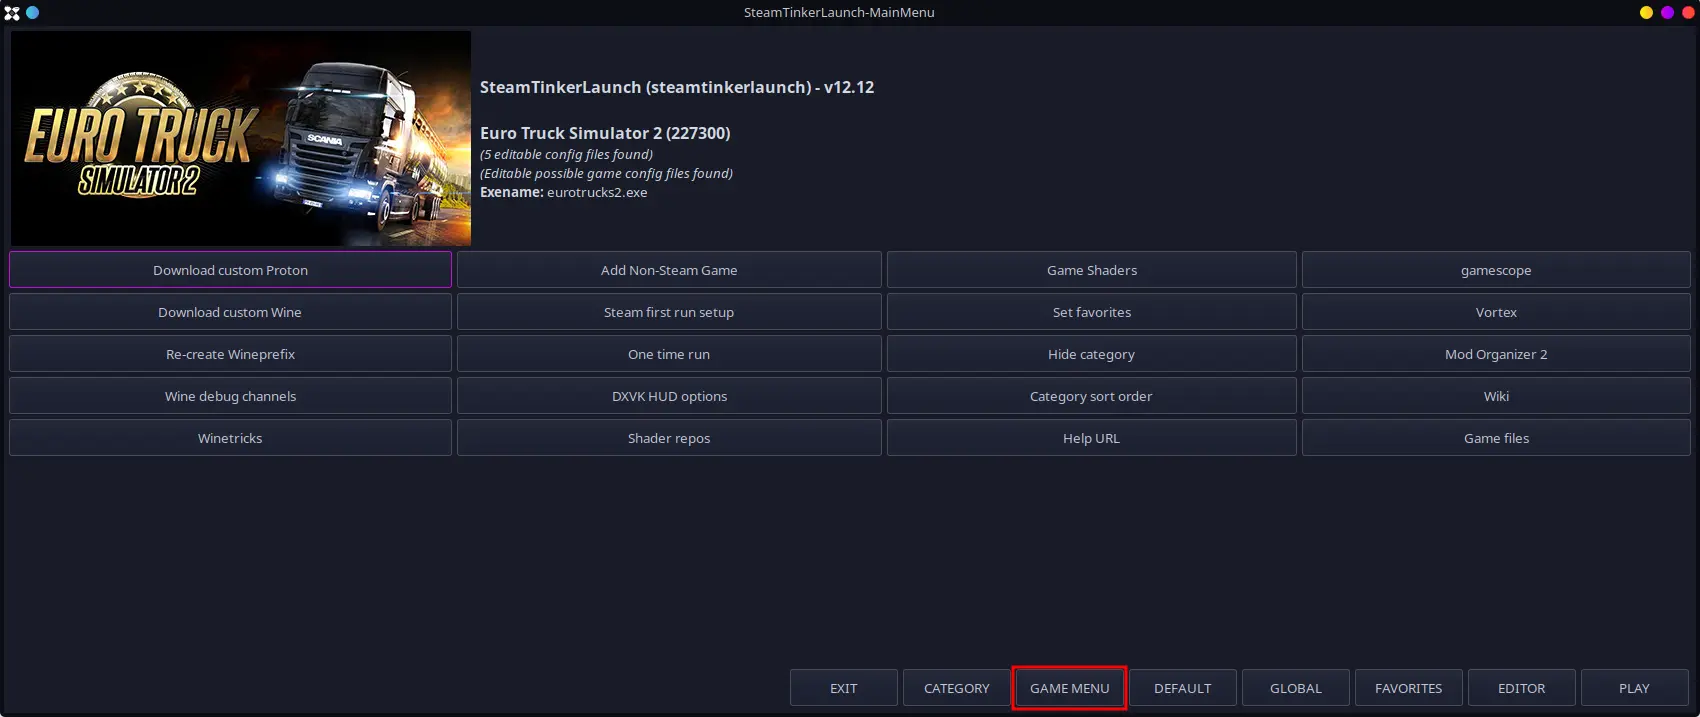Select Hide category
The image size is (1700, 717).
click(1092, 354)
